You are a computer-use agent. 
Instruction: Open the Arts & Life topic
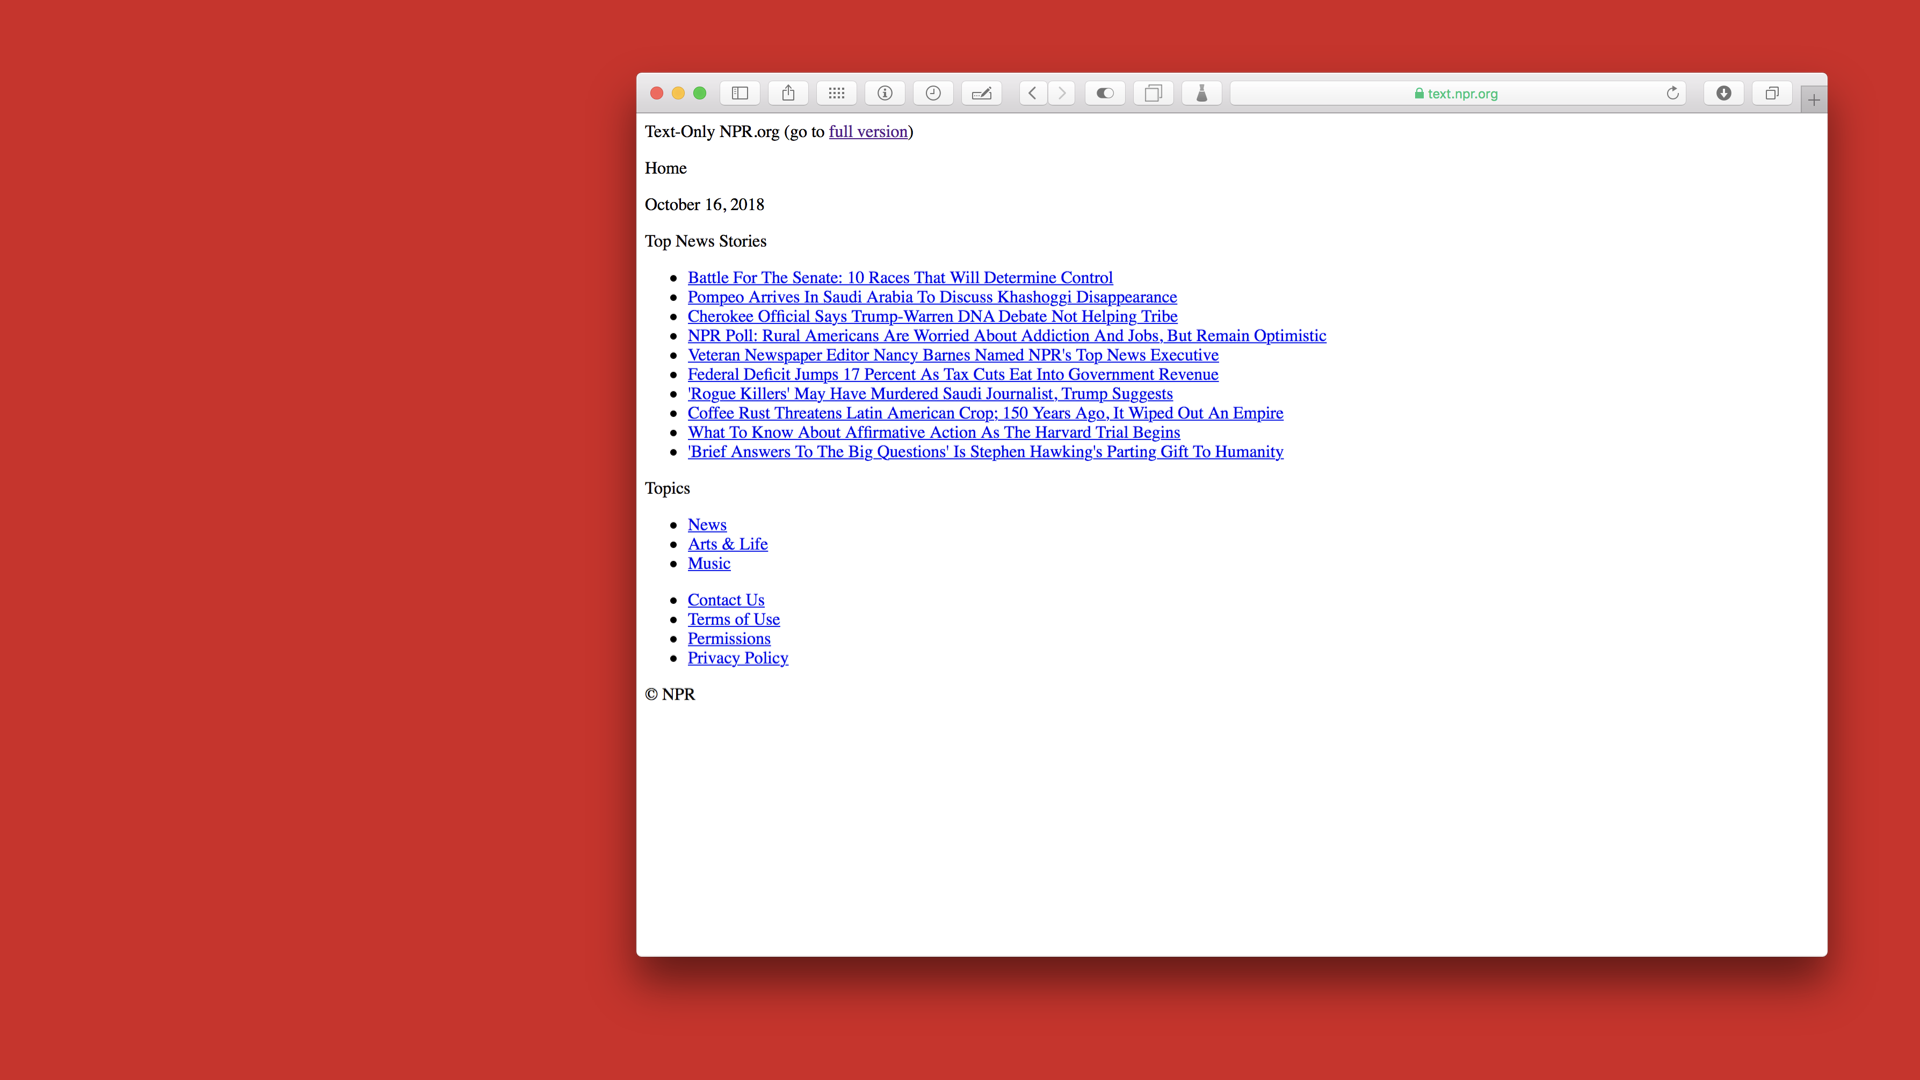coord(727,544)
